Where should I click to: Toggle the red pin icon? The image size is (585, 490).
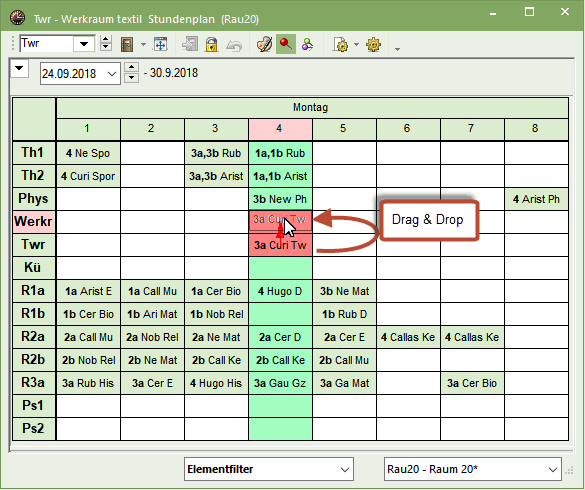[286, 44]
